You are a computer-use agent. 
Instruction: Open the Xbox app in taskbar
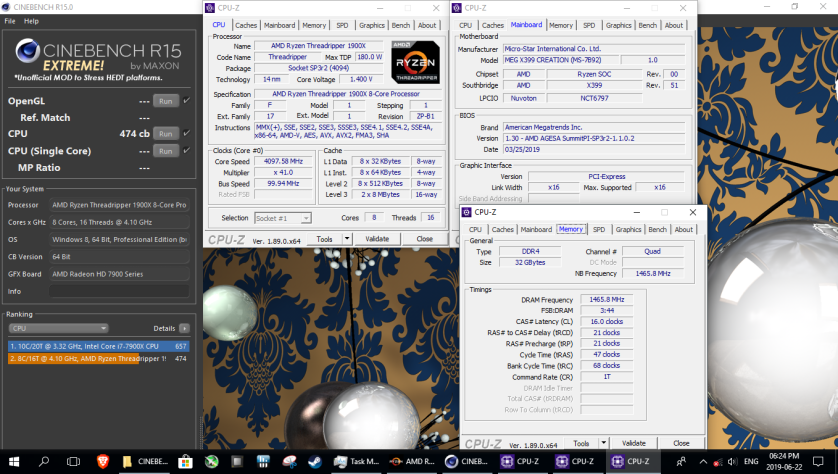[212, 461]
